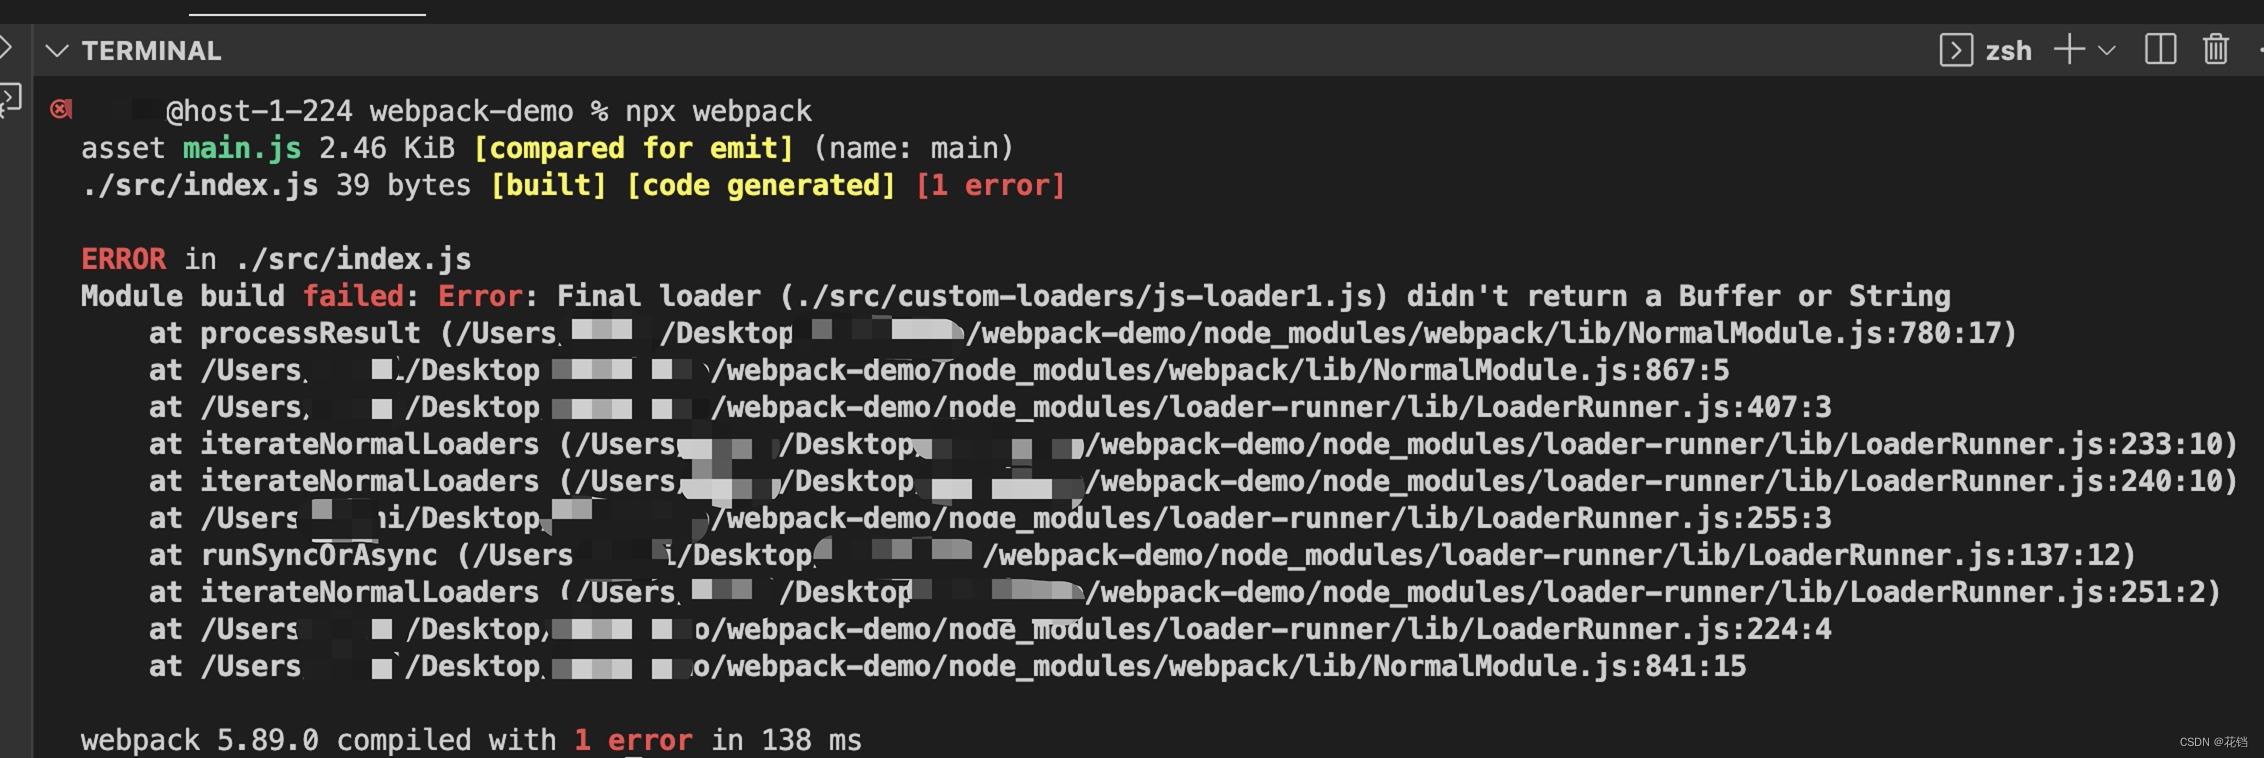The height and width of the screenshot is (758, 2264).
Task: Select the zsh terminal profile icon
Action: (1956, 50)
